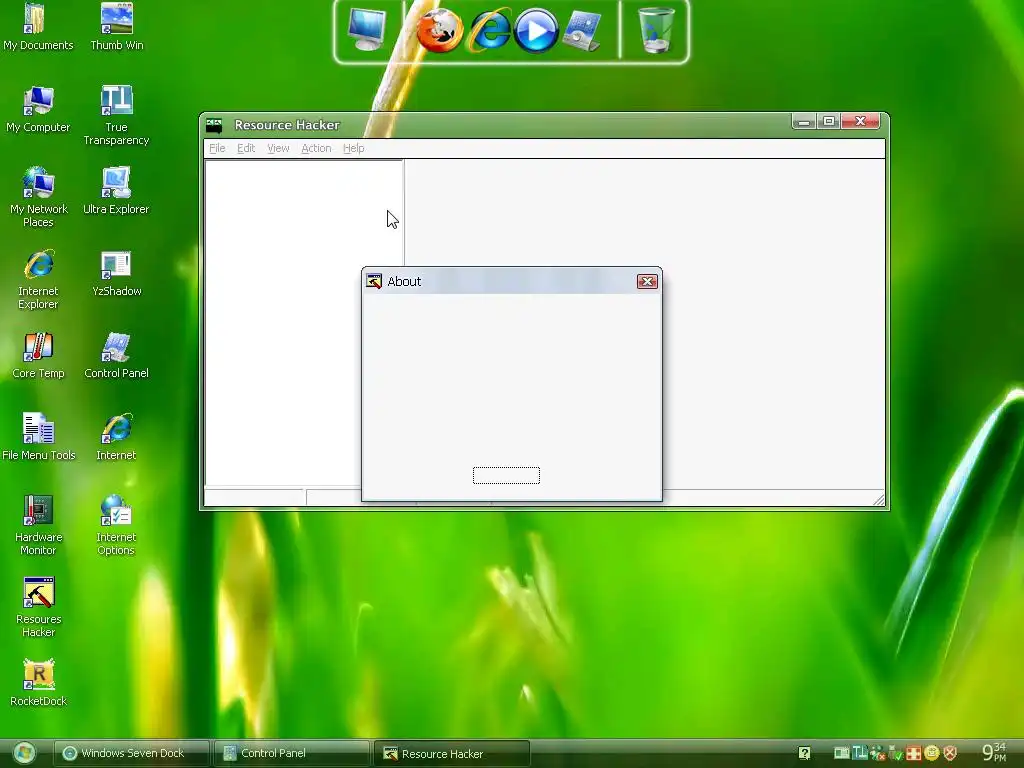Launch Internet Explorer from the top dock
Viewport: 1024px width, 768px height.
pos(488,31)
